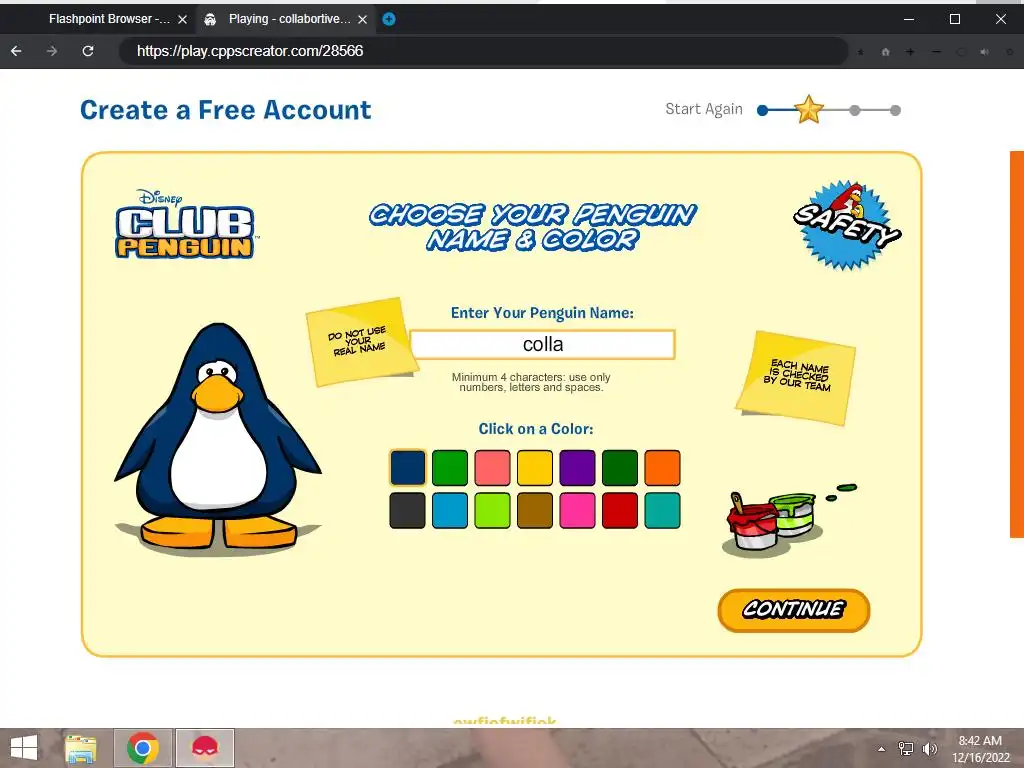Click the gold star progress step

808,109
